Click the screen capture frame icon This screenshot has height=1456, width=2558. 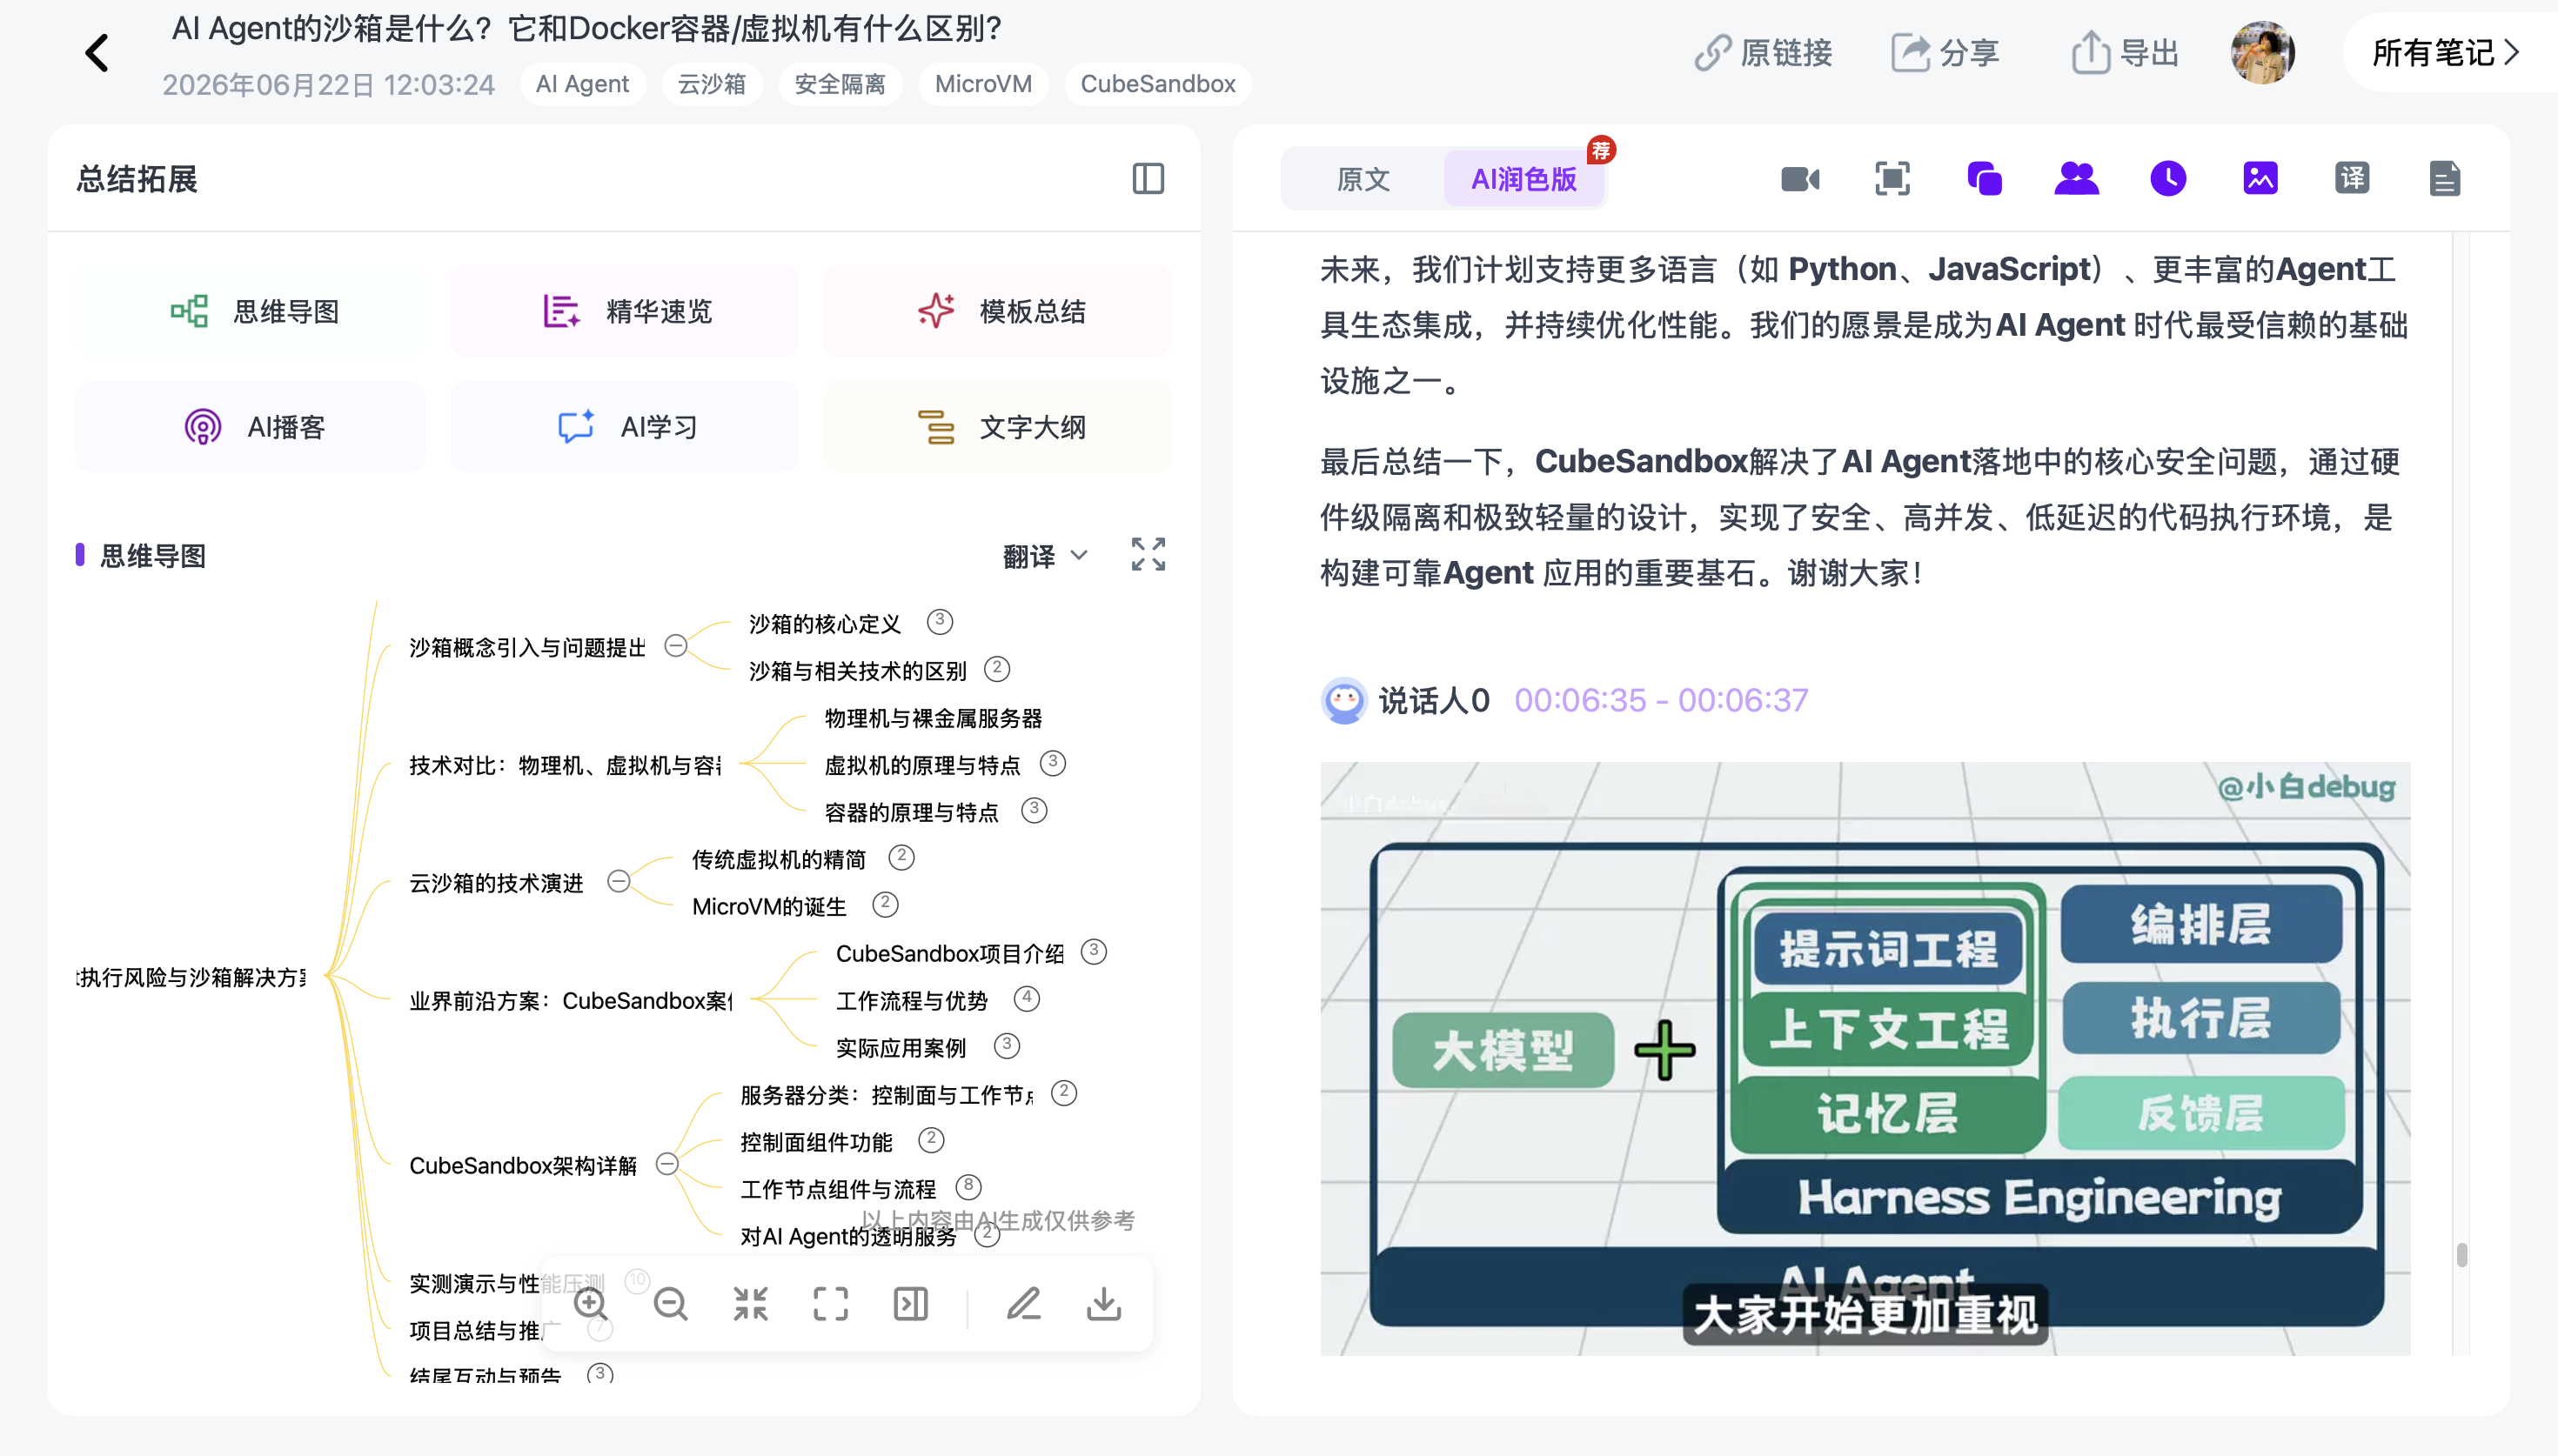point(1892,179)
